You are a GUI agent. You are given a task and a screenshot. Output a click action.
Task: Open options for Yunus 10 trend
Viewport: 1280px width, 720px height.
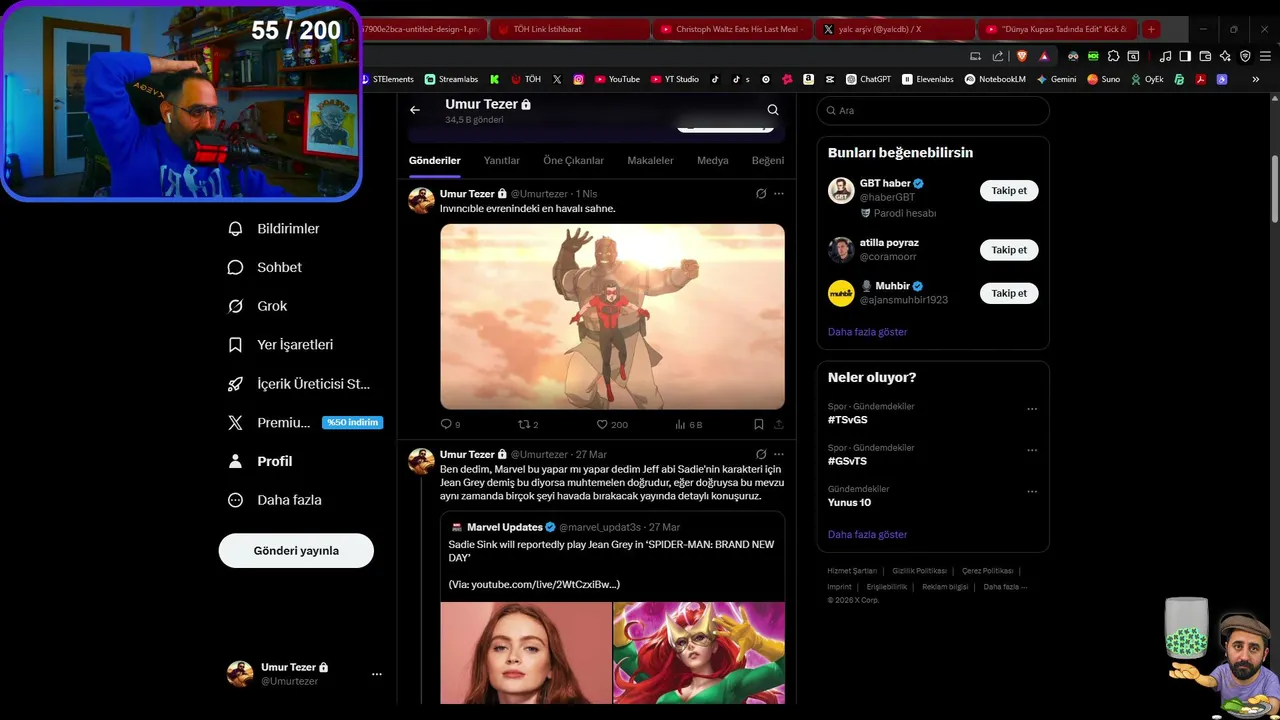1032,492
